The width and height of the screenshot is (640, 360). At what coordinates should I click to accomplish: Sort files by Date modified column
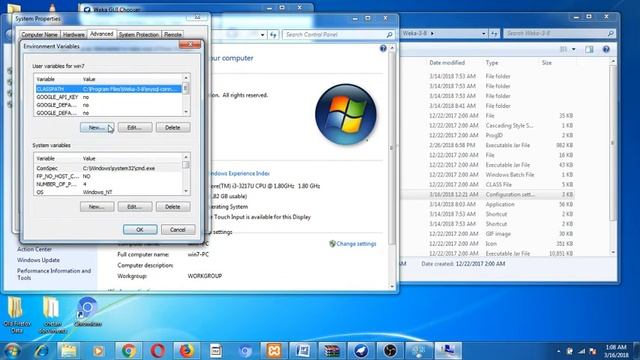click(447, 63)
